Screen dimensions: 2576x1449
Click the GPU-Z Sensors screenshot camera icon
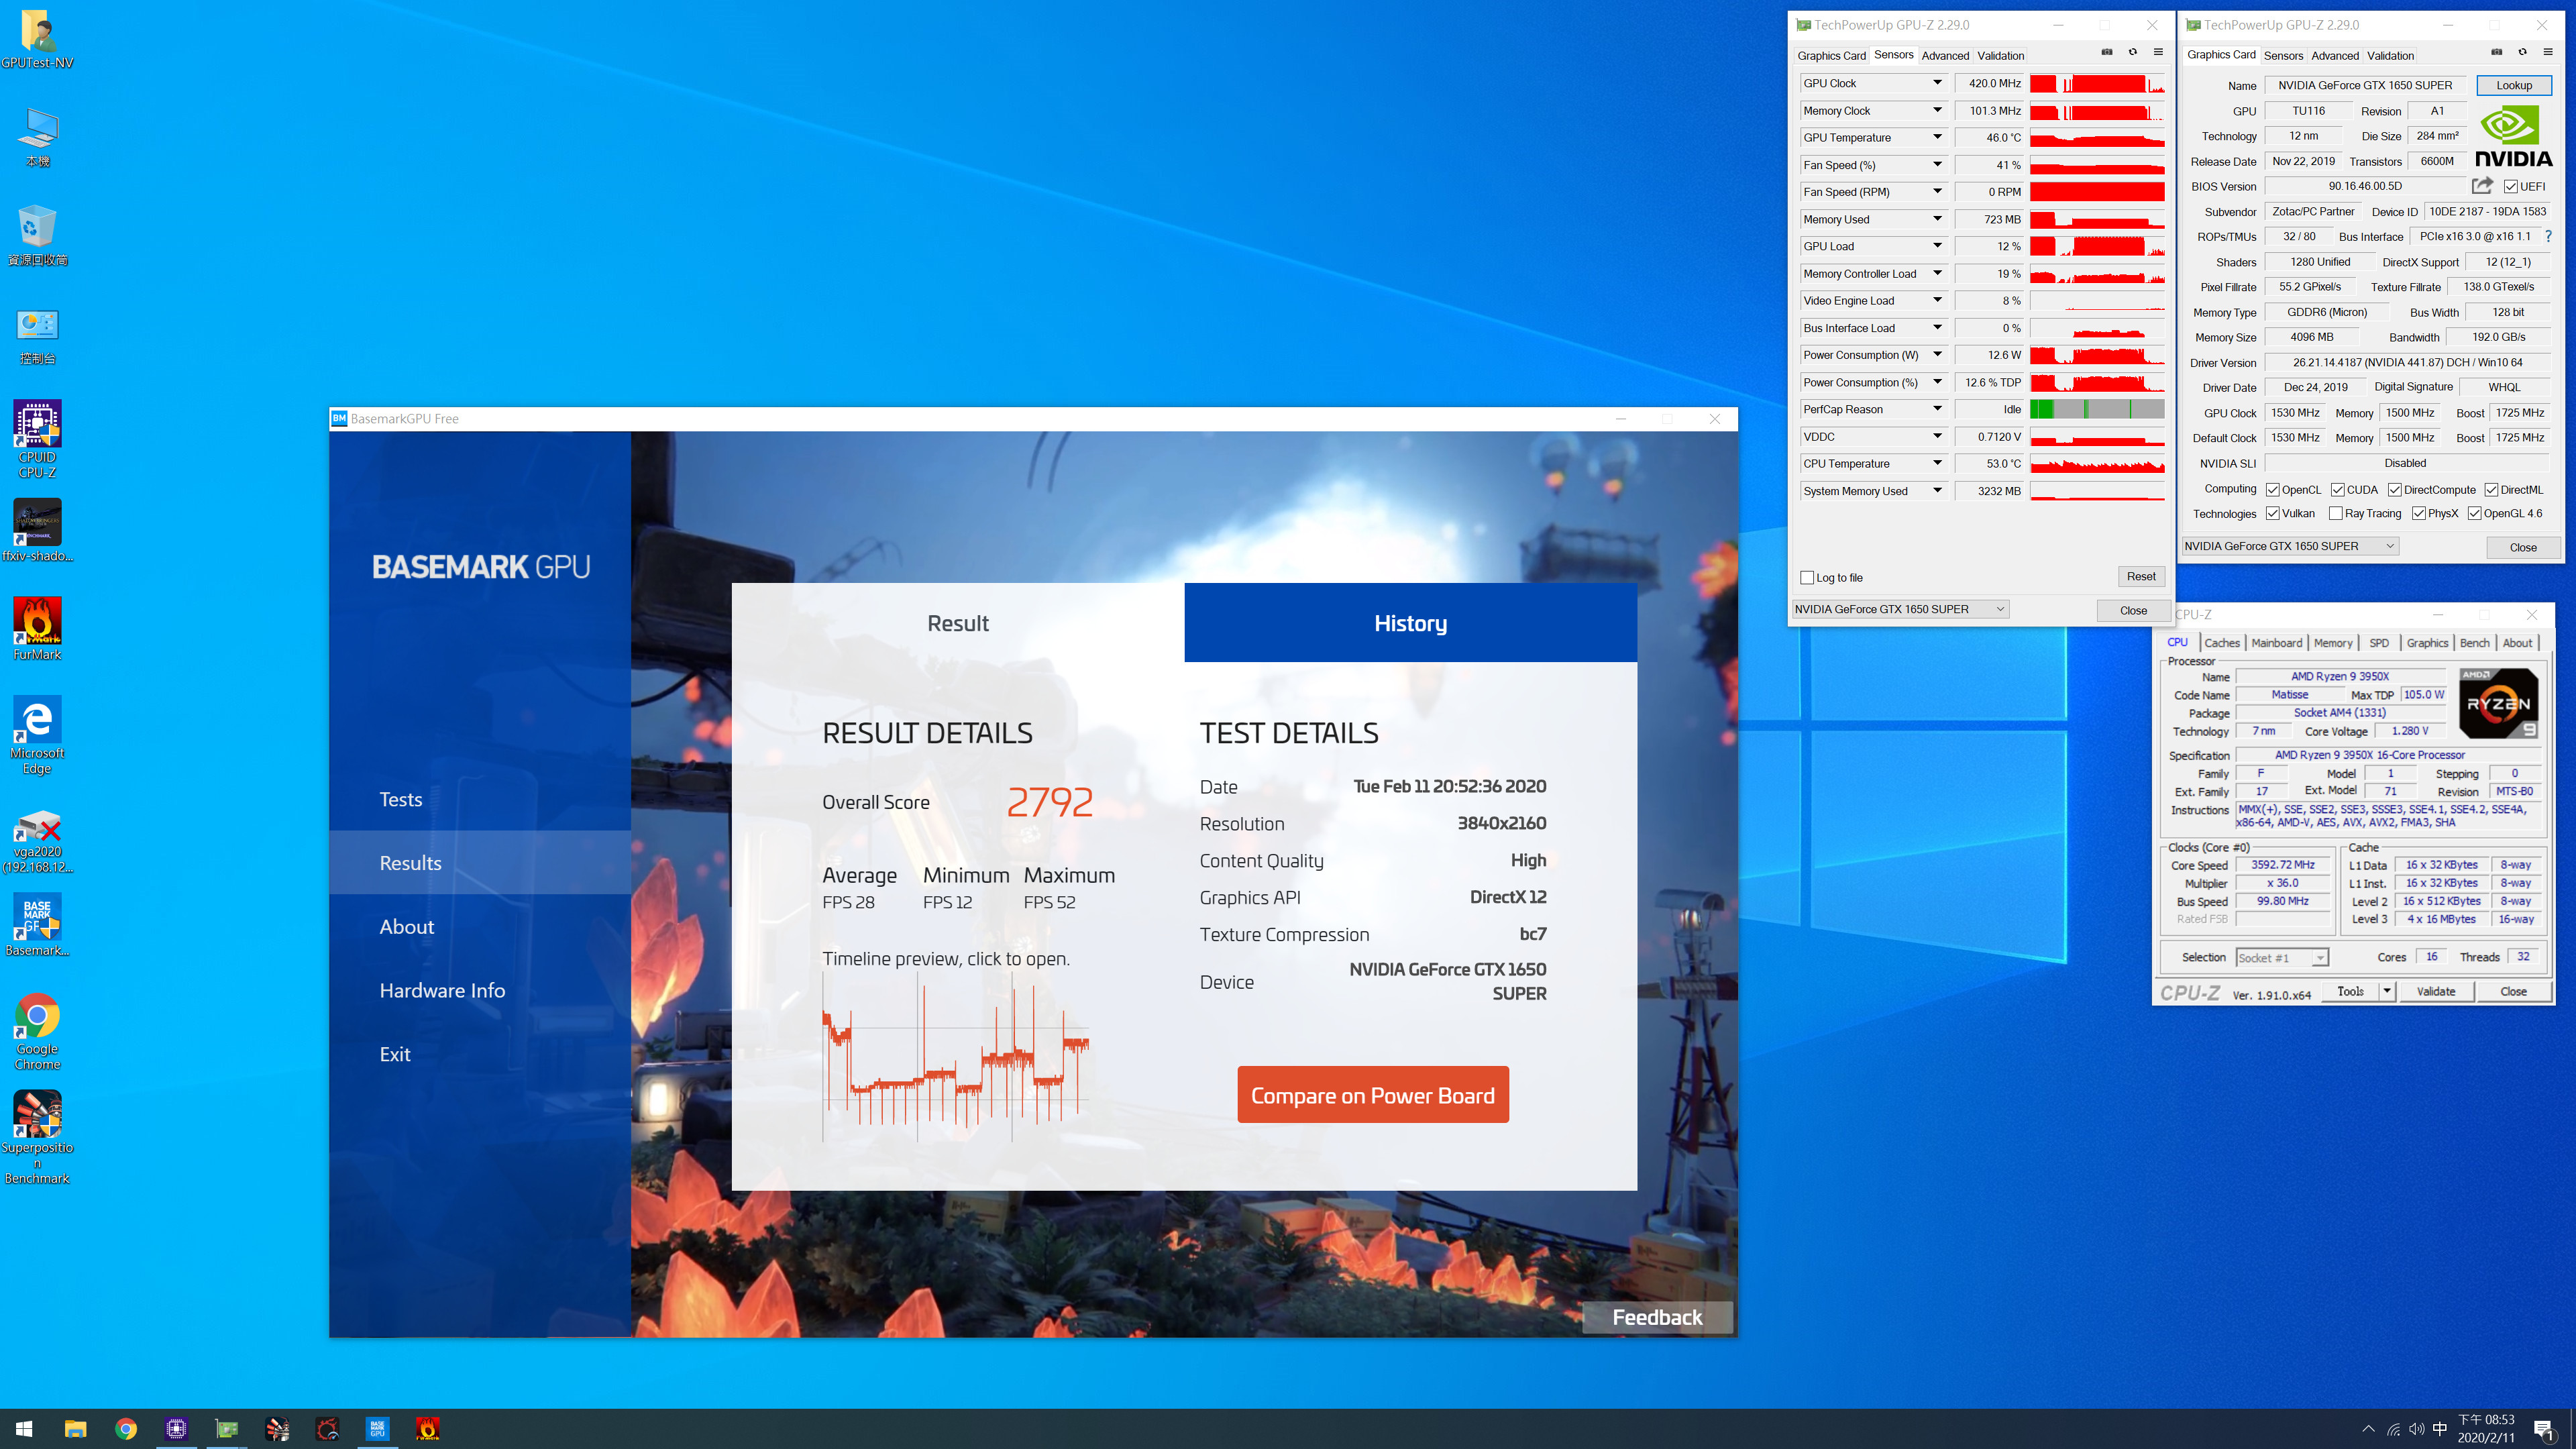pos(2107,52)
